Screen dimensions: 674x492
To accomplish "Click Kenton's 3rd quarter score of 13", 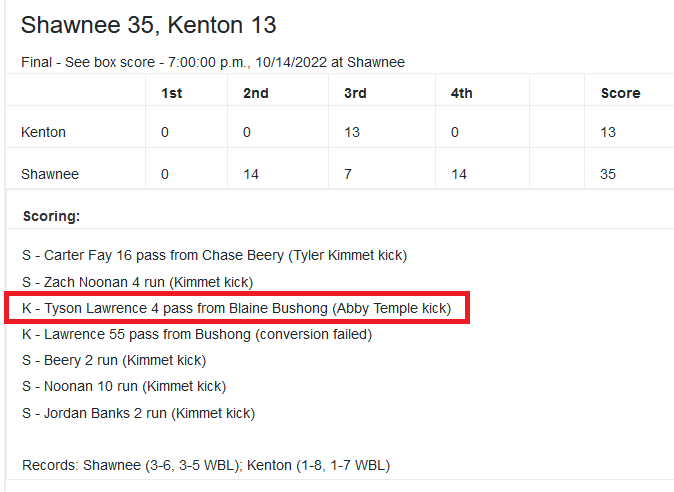I will tap(351, 132).
